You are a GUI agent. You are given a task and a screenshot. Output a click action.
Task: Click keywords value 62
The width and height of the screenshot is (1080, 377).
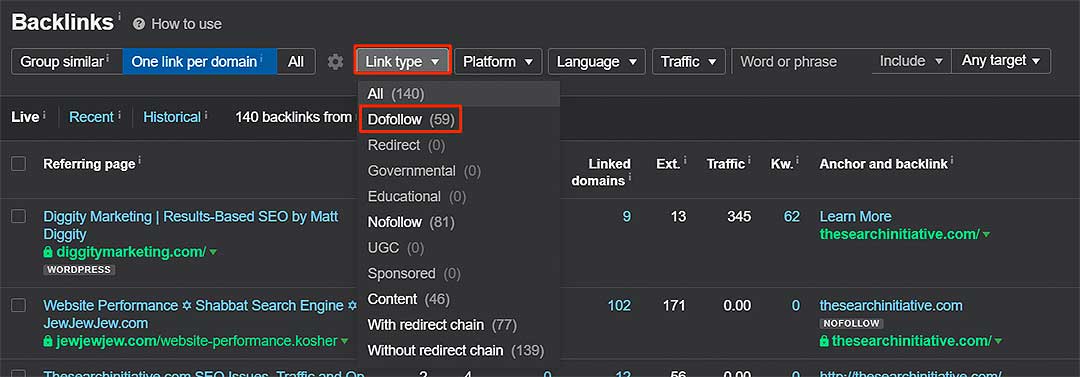[x=792, y=216]
